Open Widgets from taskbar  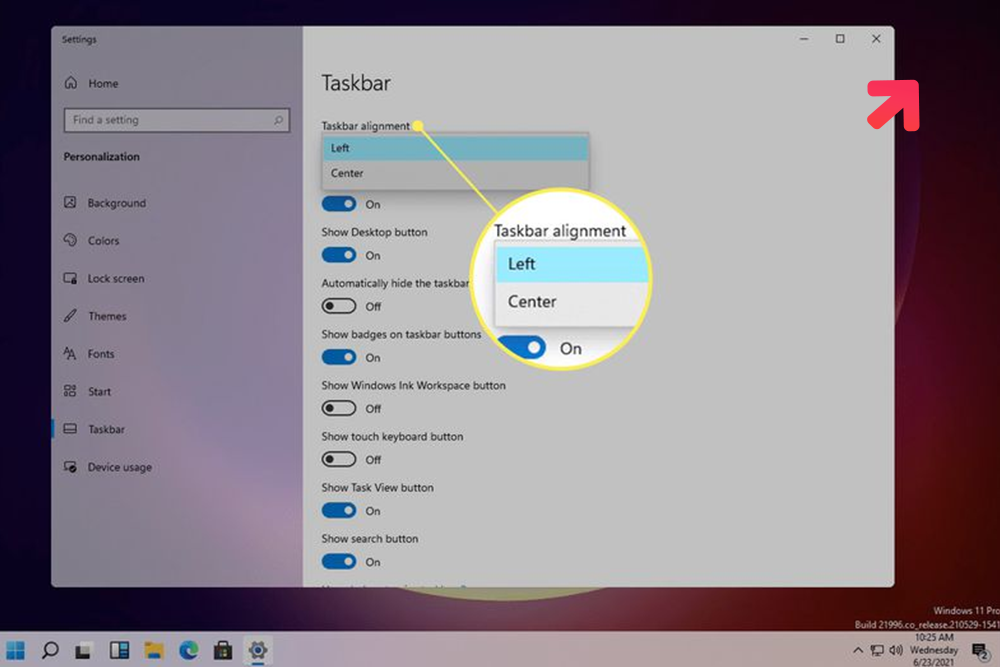tap(119, 650)
